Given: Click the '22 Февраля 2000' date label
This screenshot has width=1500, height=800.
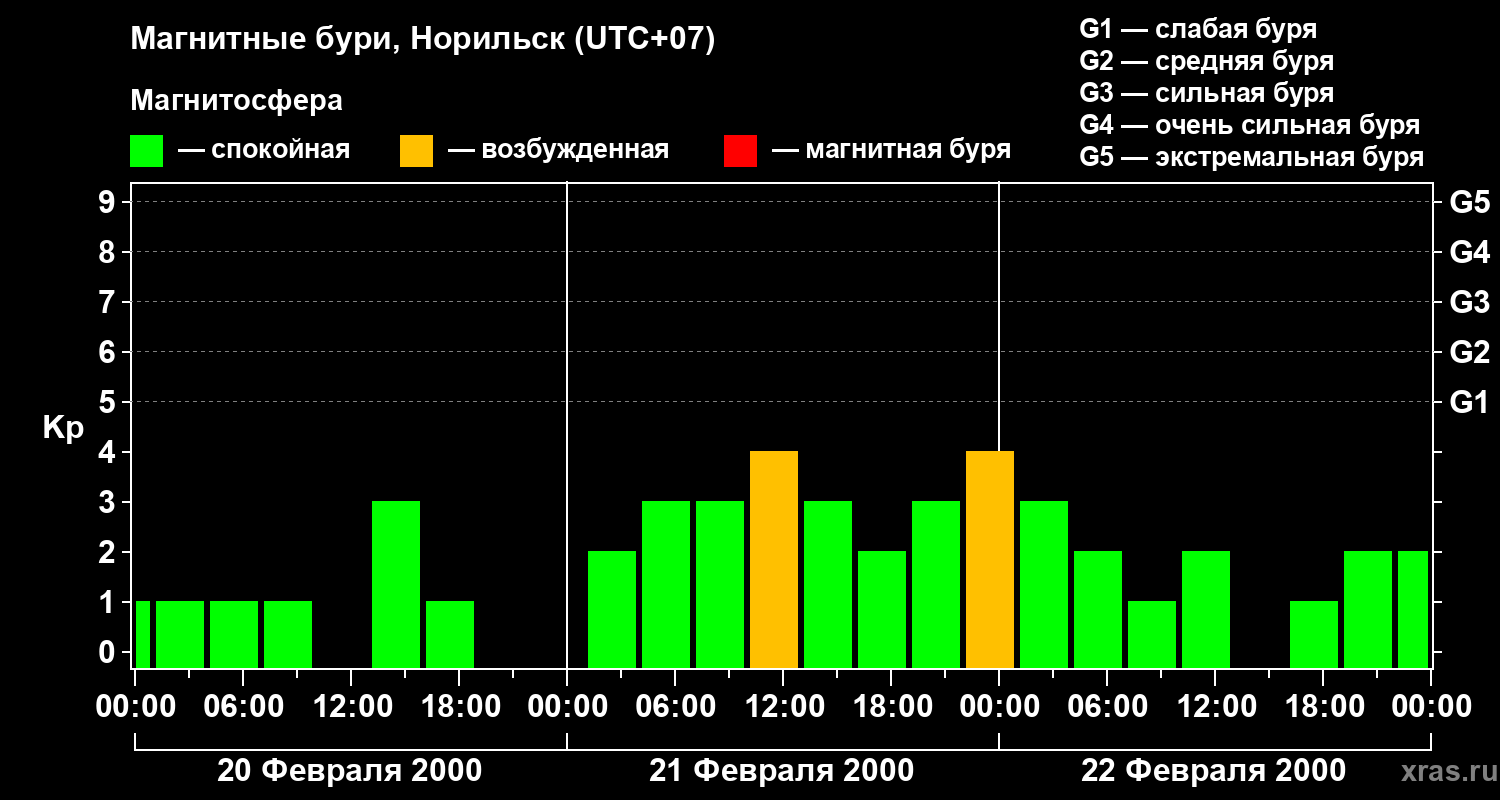Looking at the screenshot, I should tap(1214, 771).
